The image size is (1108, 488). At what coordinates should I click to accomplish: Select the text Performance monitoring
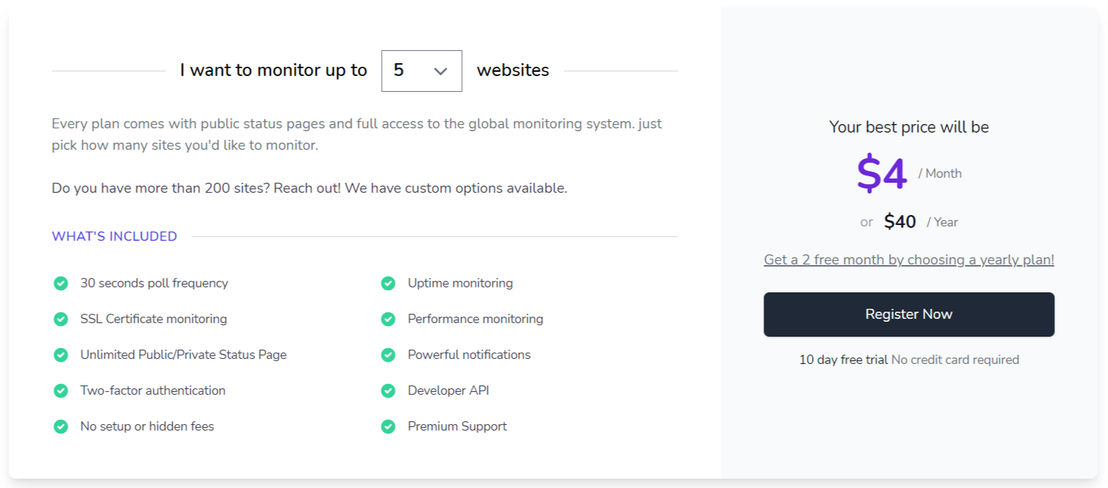click(476, 319)
